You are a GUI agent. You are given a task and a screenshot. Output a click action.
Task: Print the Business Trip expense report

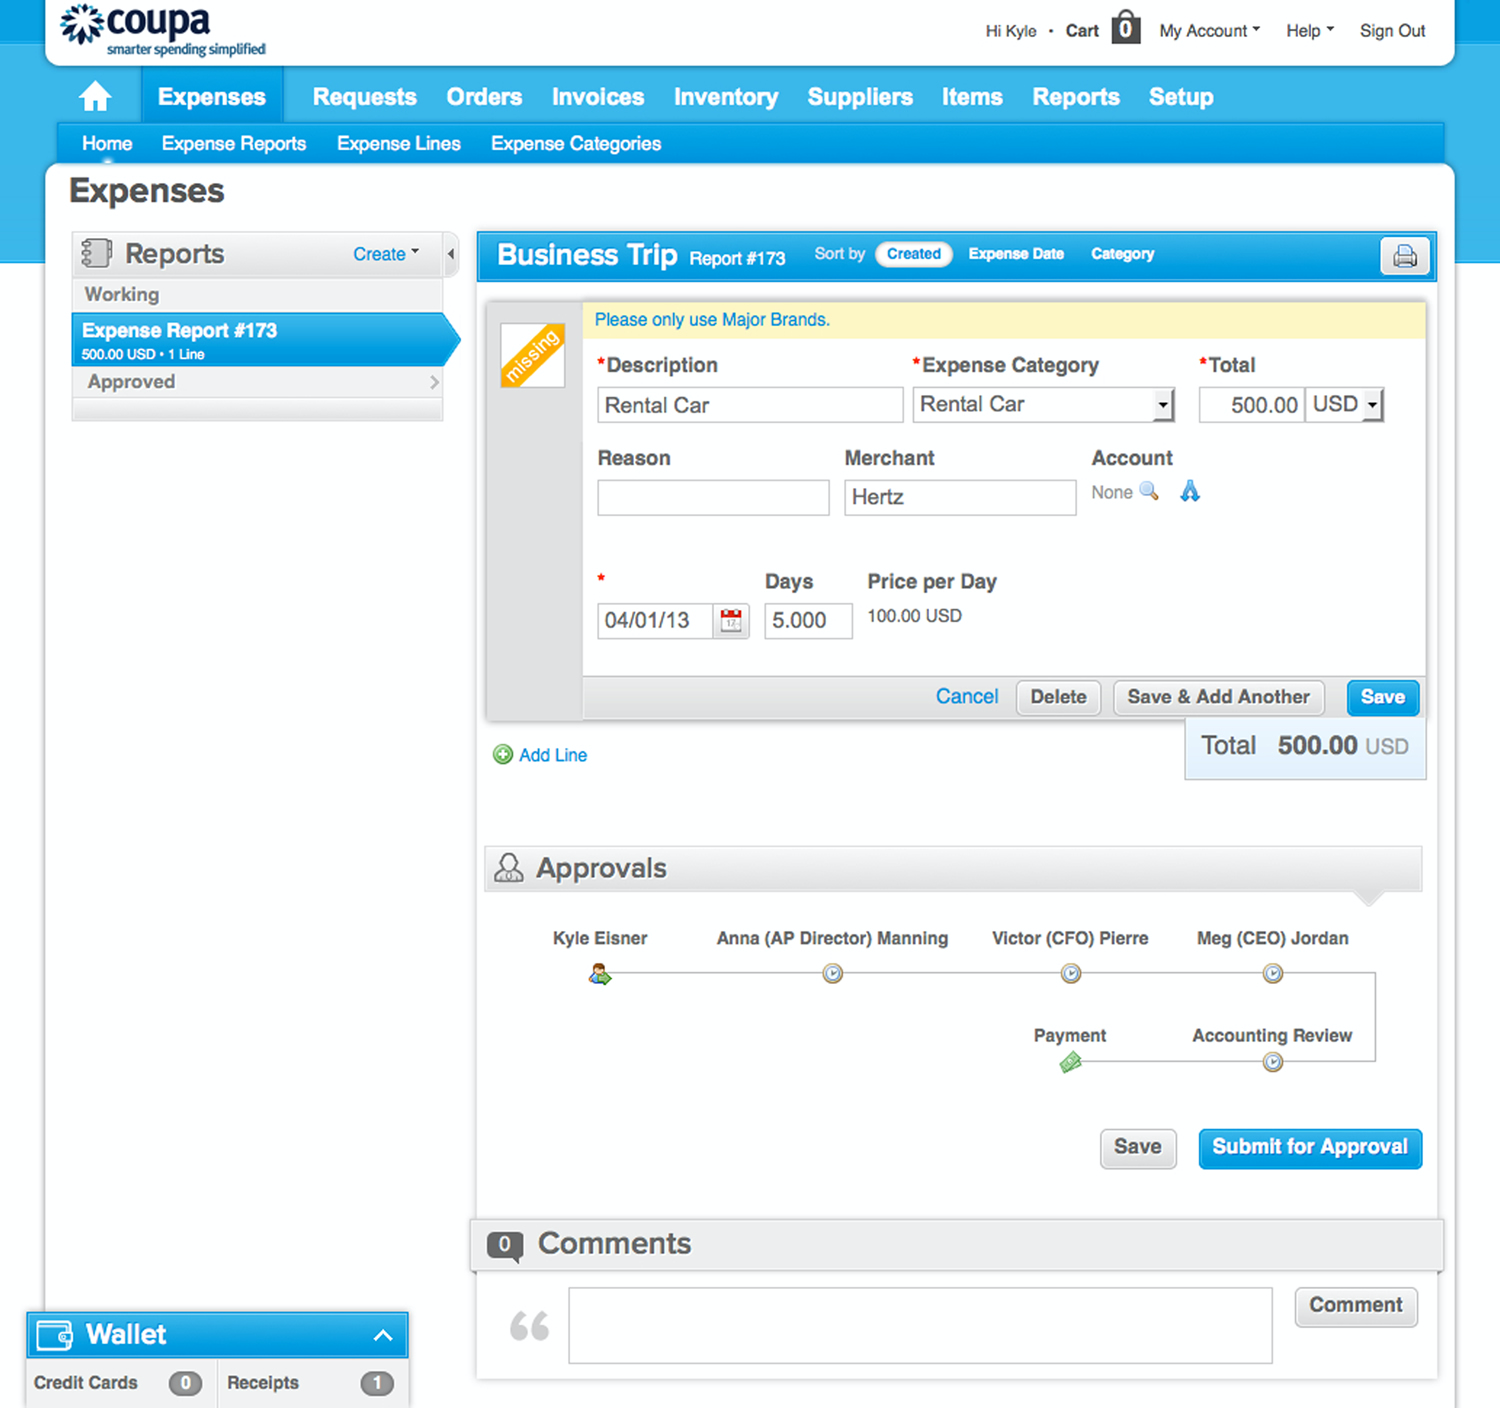(x=1404, y=256)
